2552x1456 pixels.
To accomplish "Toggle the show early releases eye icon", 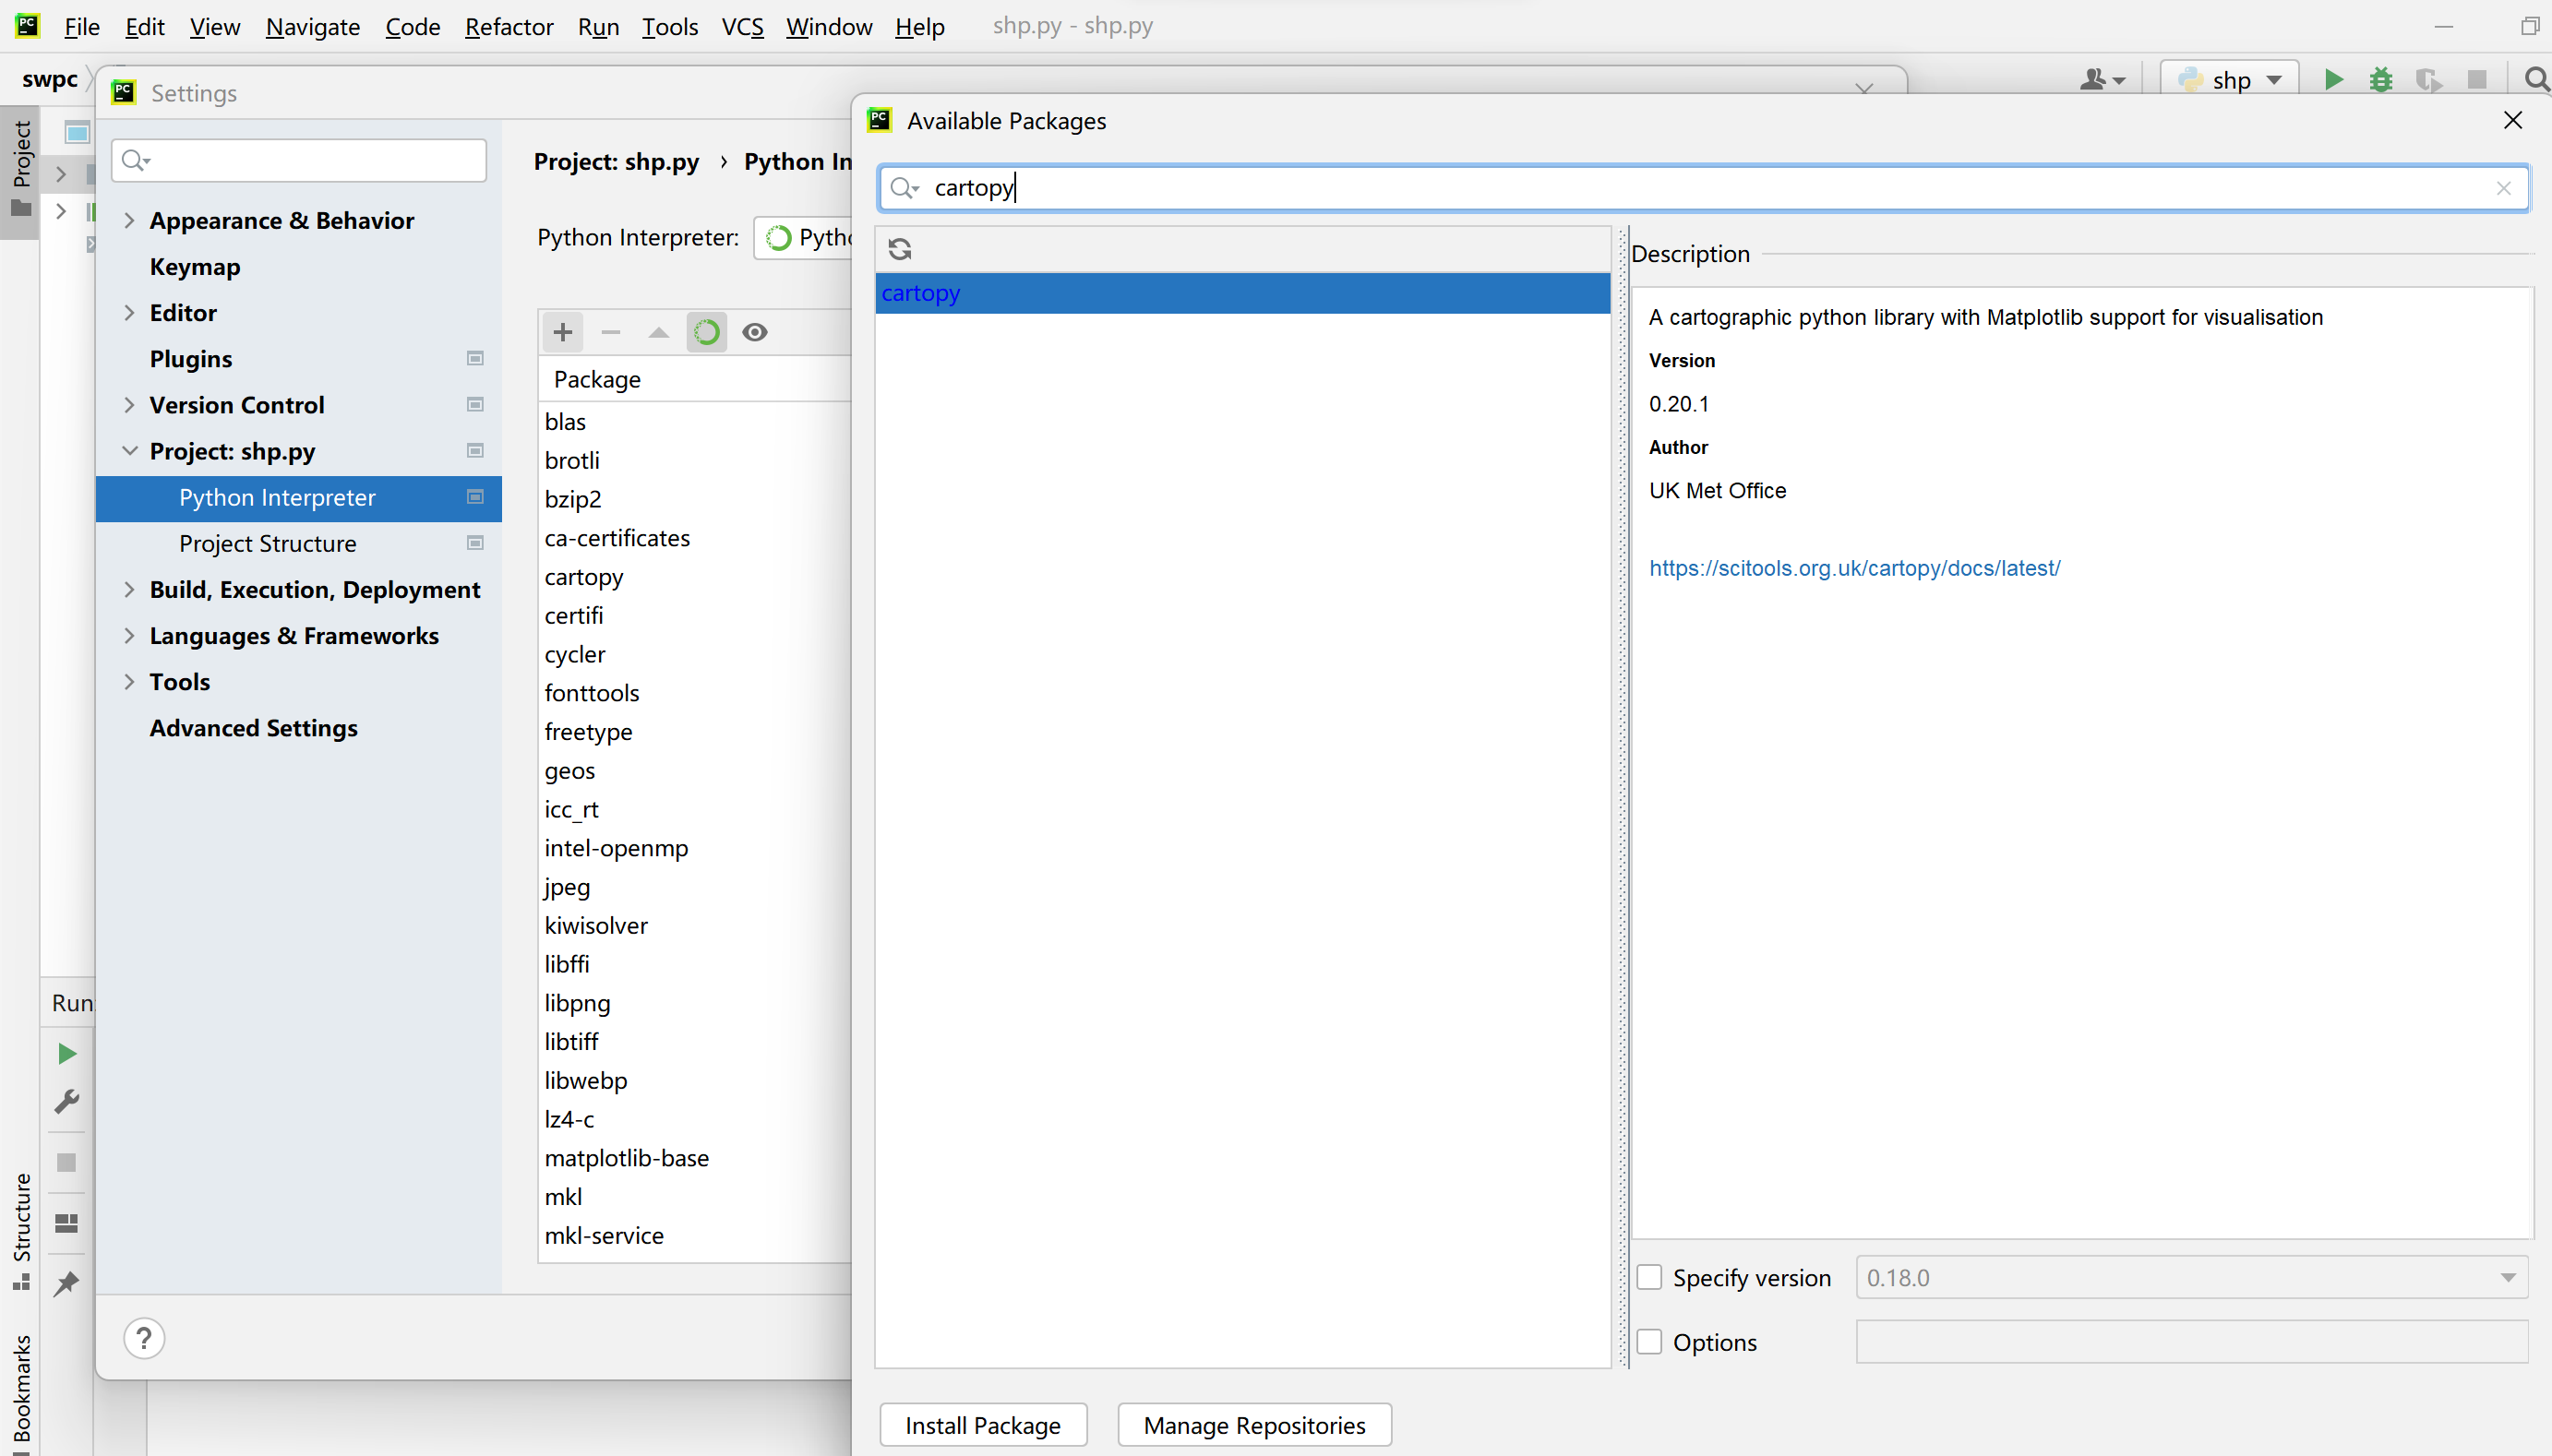I will (755, 332).
